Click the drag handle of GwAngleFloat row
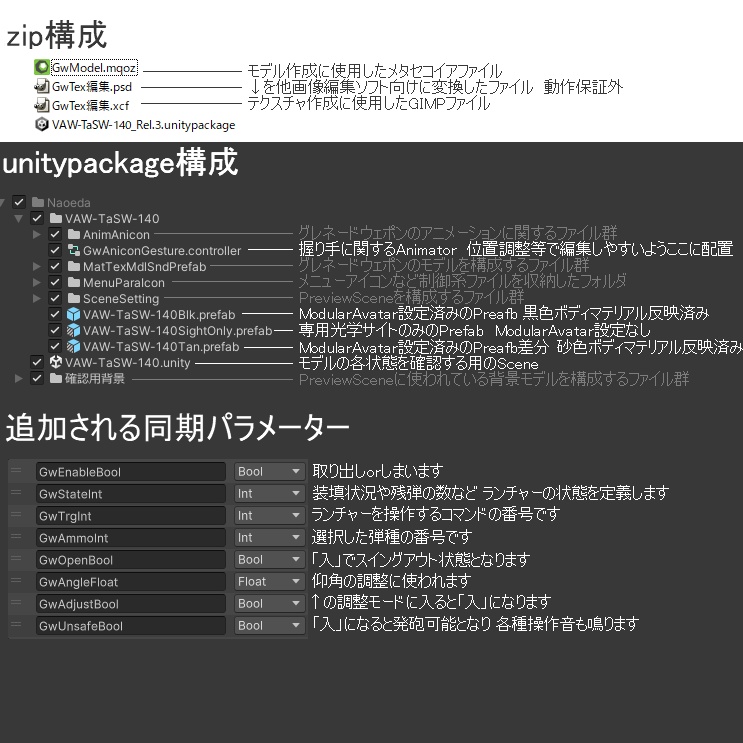 click(16, 580)
